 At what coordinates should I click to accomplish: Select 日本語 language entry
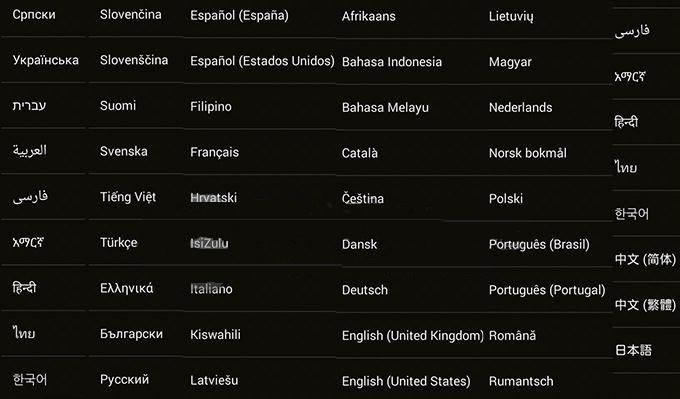click(633, 350)
